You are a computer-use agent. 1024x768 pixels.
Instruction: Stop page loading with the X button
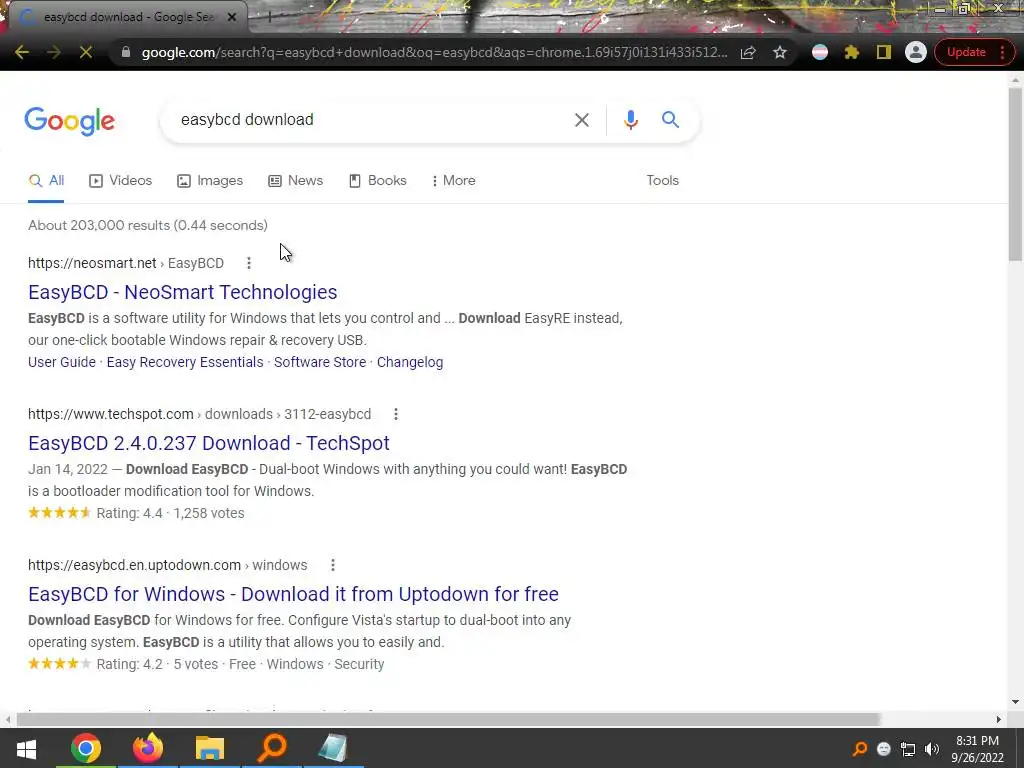(86, 52)
